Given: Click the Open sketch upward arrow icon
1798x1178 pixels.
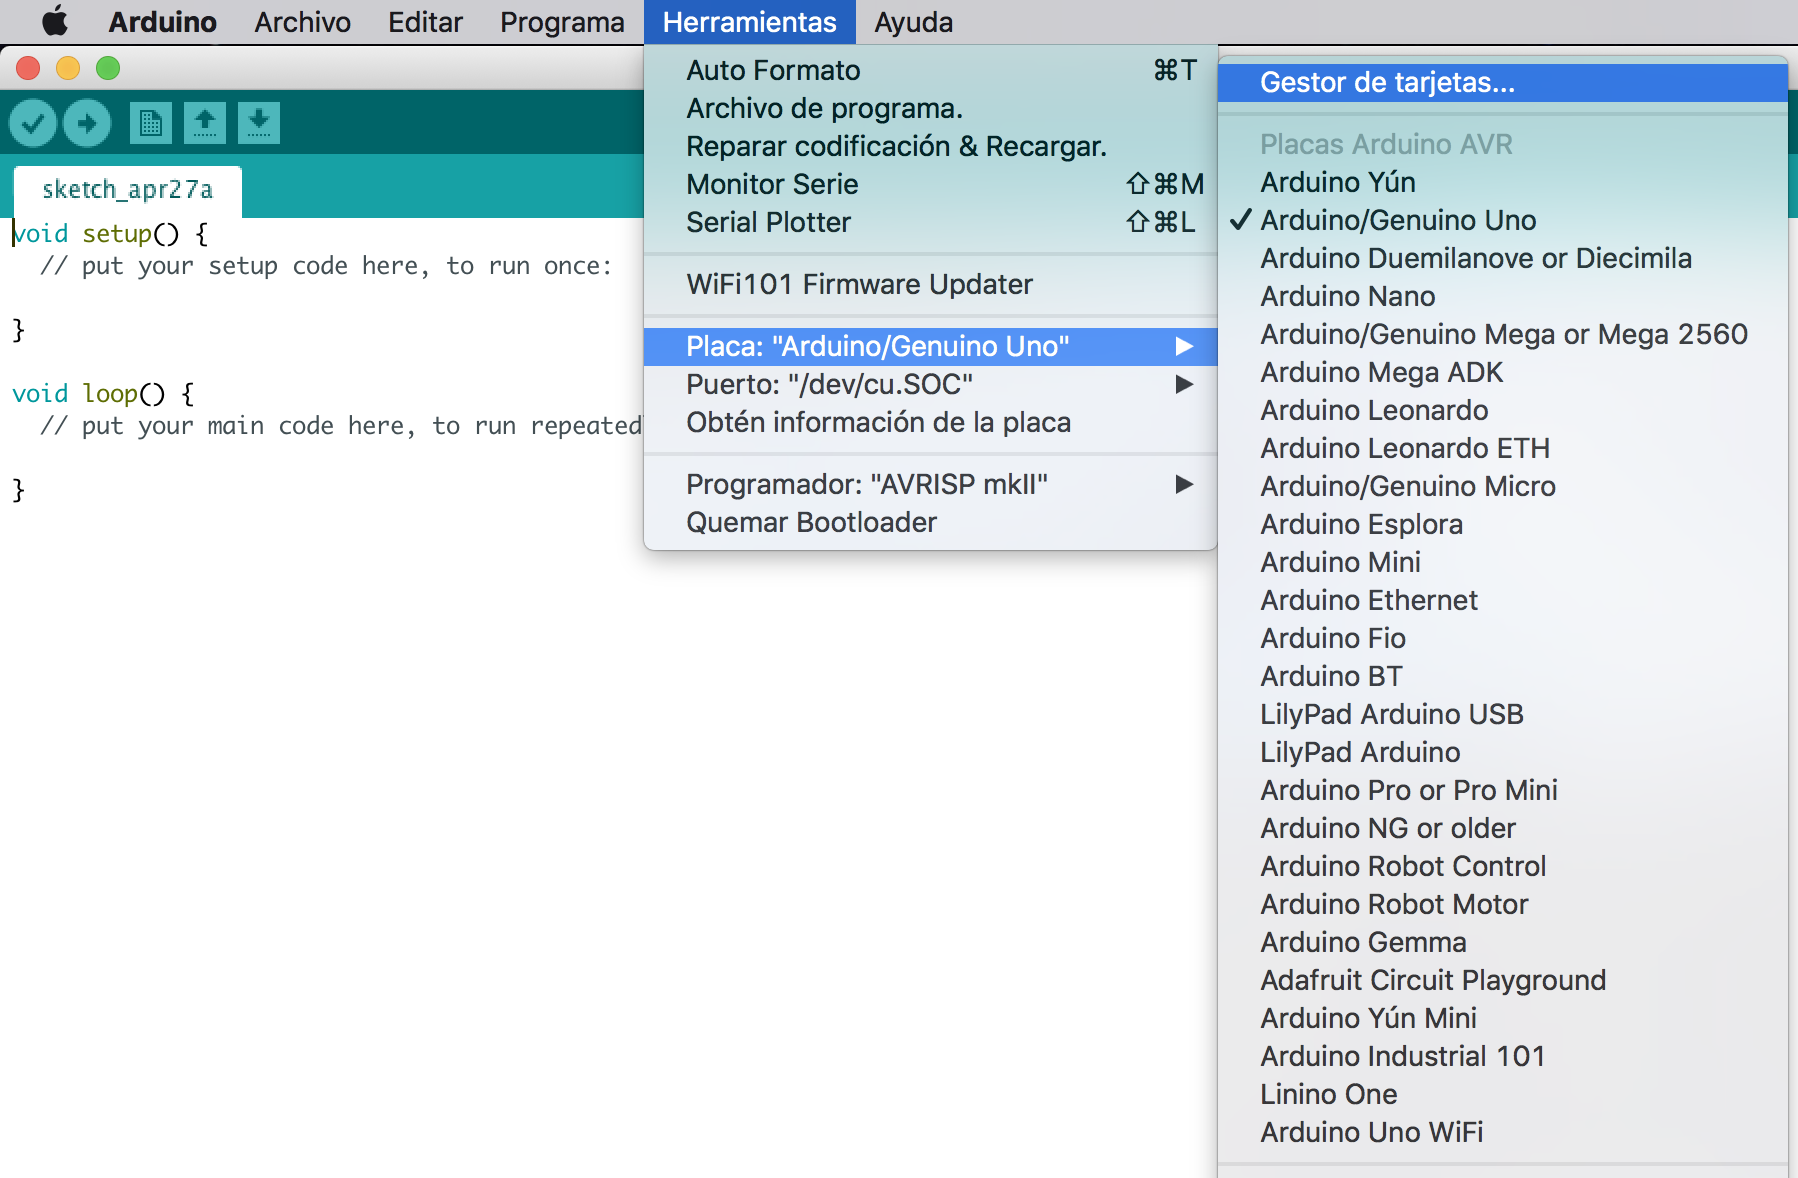Looking at the screenshot, I should pos(205,123).
